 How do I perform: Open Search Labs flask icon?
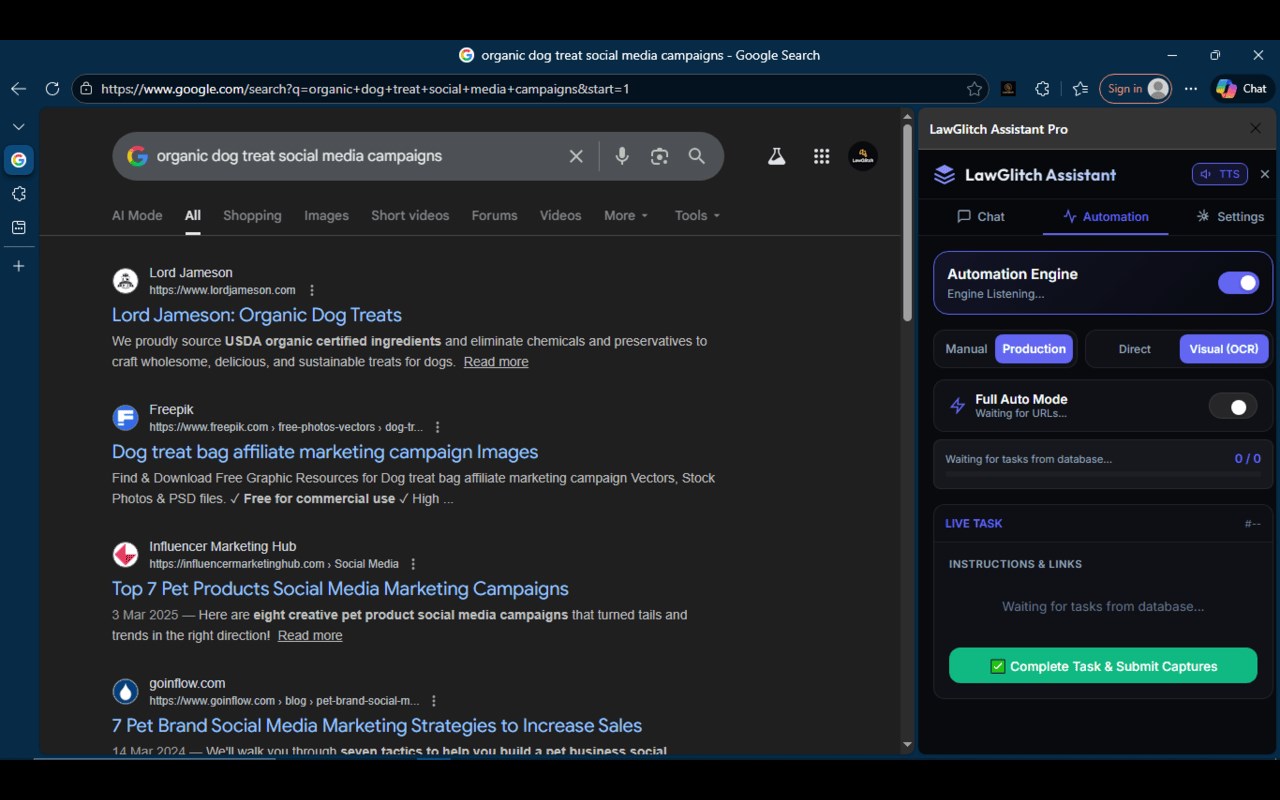(776, 156)
